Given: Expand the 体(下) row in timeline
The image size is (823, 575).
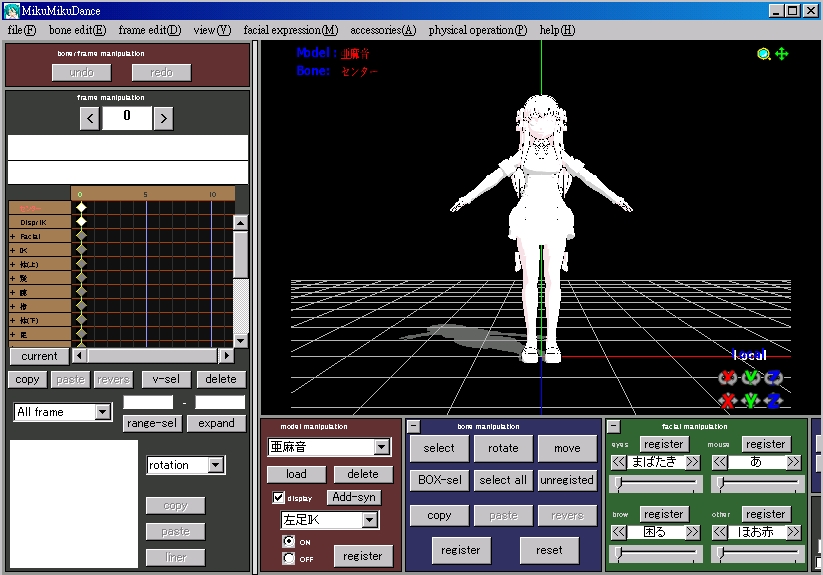Looking at the screenshot, I should 13,321.
